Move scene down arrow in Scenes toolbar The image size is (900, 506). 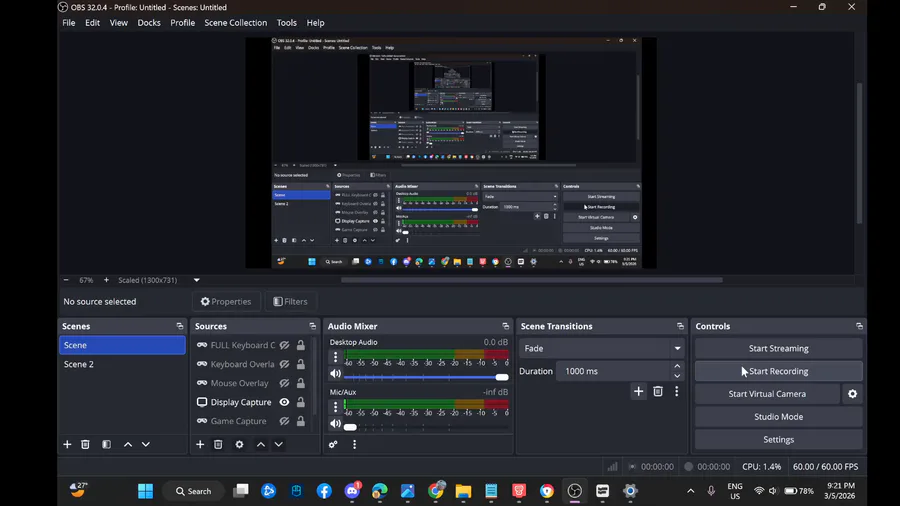point(146,444)
